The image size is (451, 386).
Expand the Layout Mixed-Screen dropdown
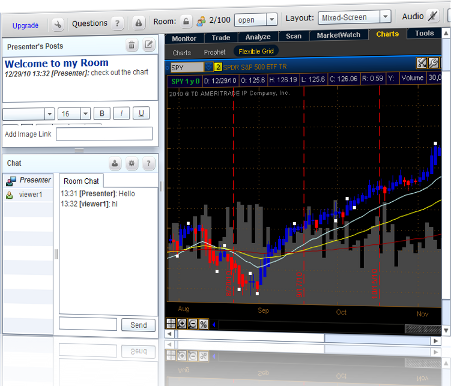385,16
